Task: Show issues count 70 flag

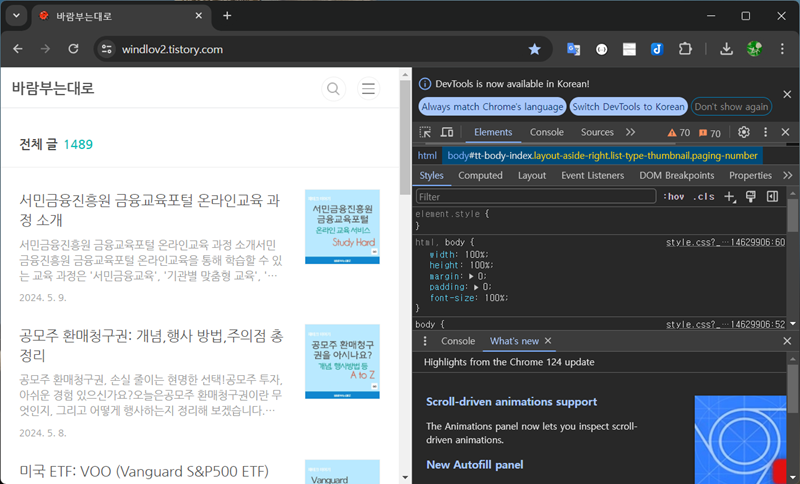Action: [710, 133]
